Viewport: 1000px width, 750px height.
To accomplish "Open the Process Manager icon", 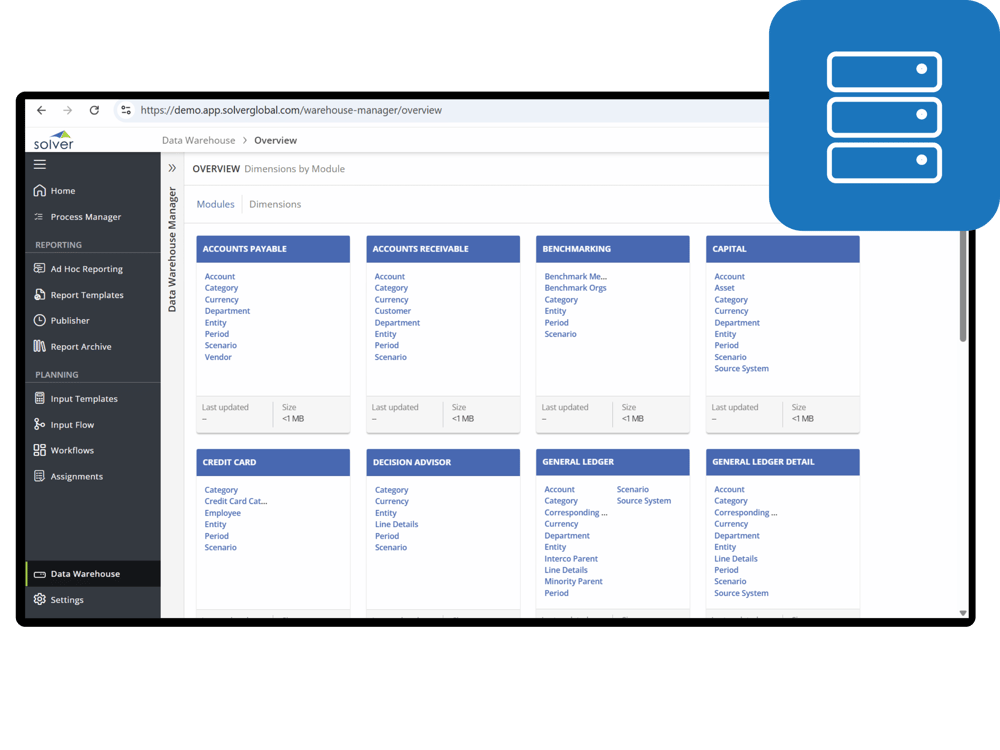I will 37,216.
